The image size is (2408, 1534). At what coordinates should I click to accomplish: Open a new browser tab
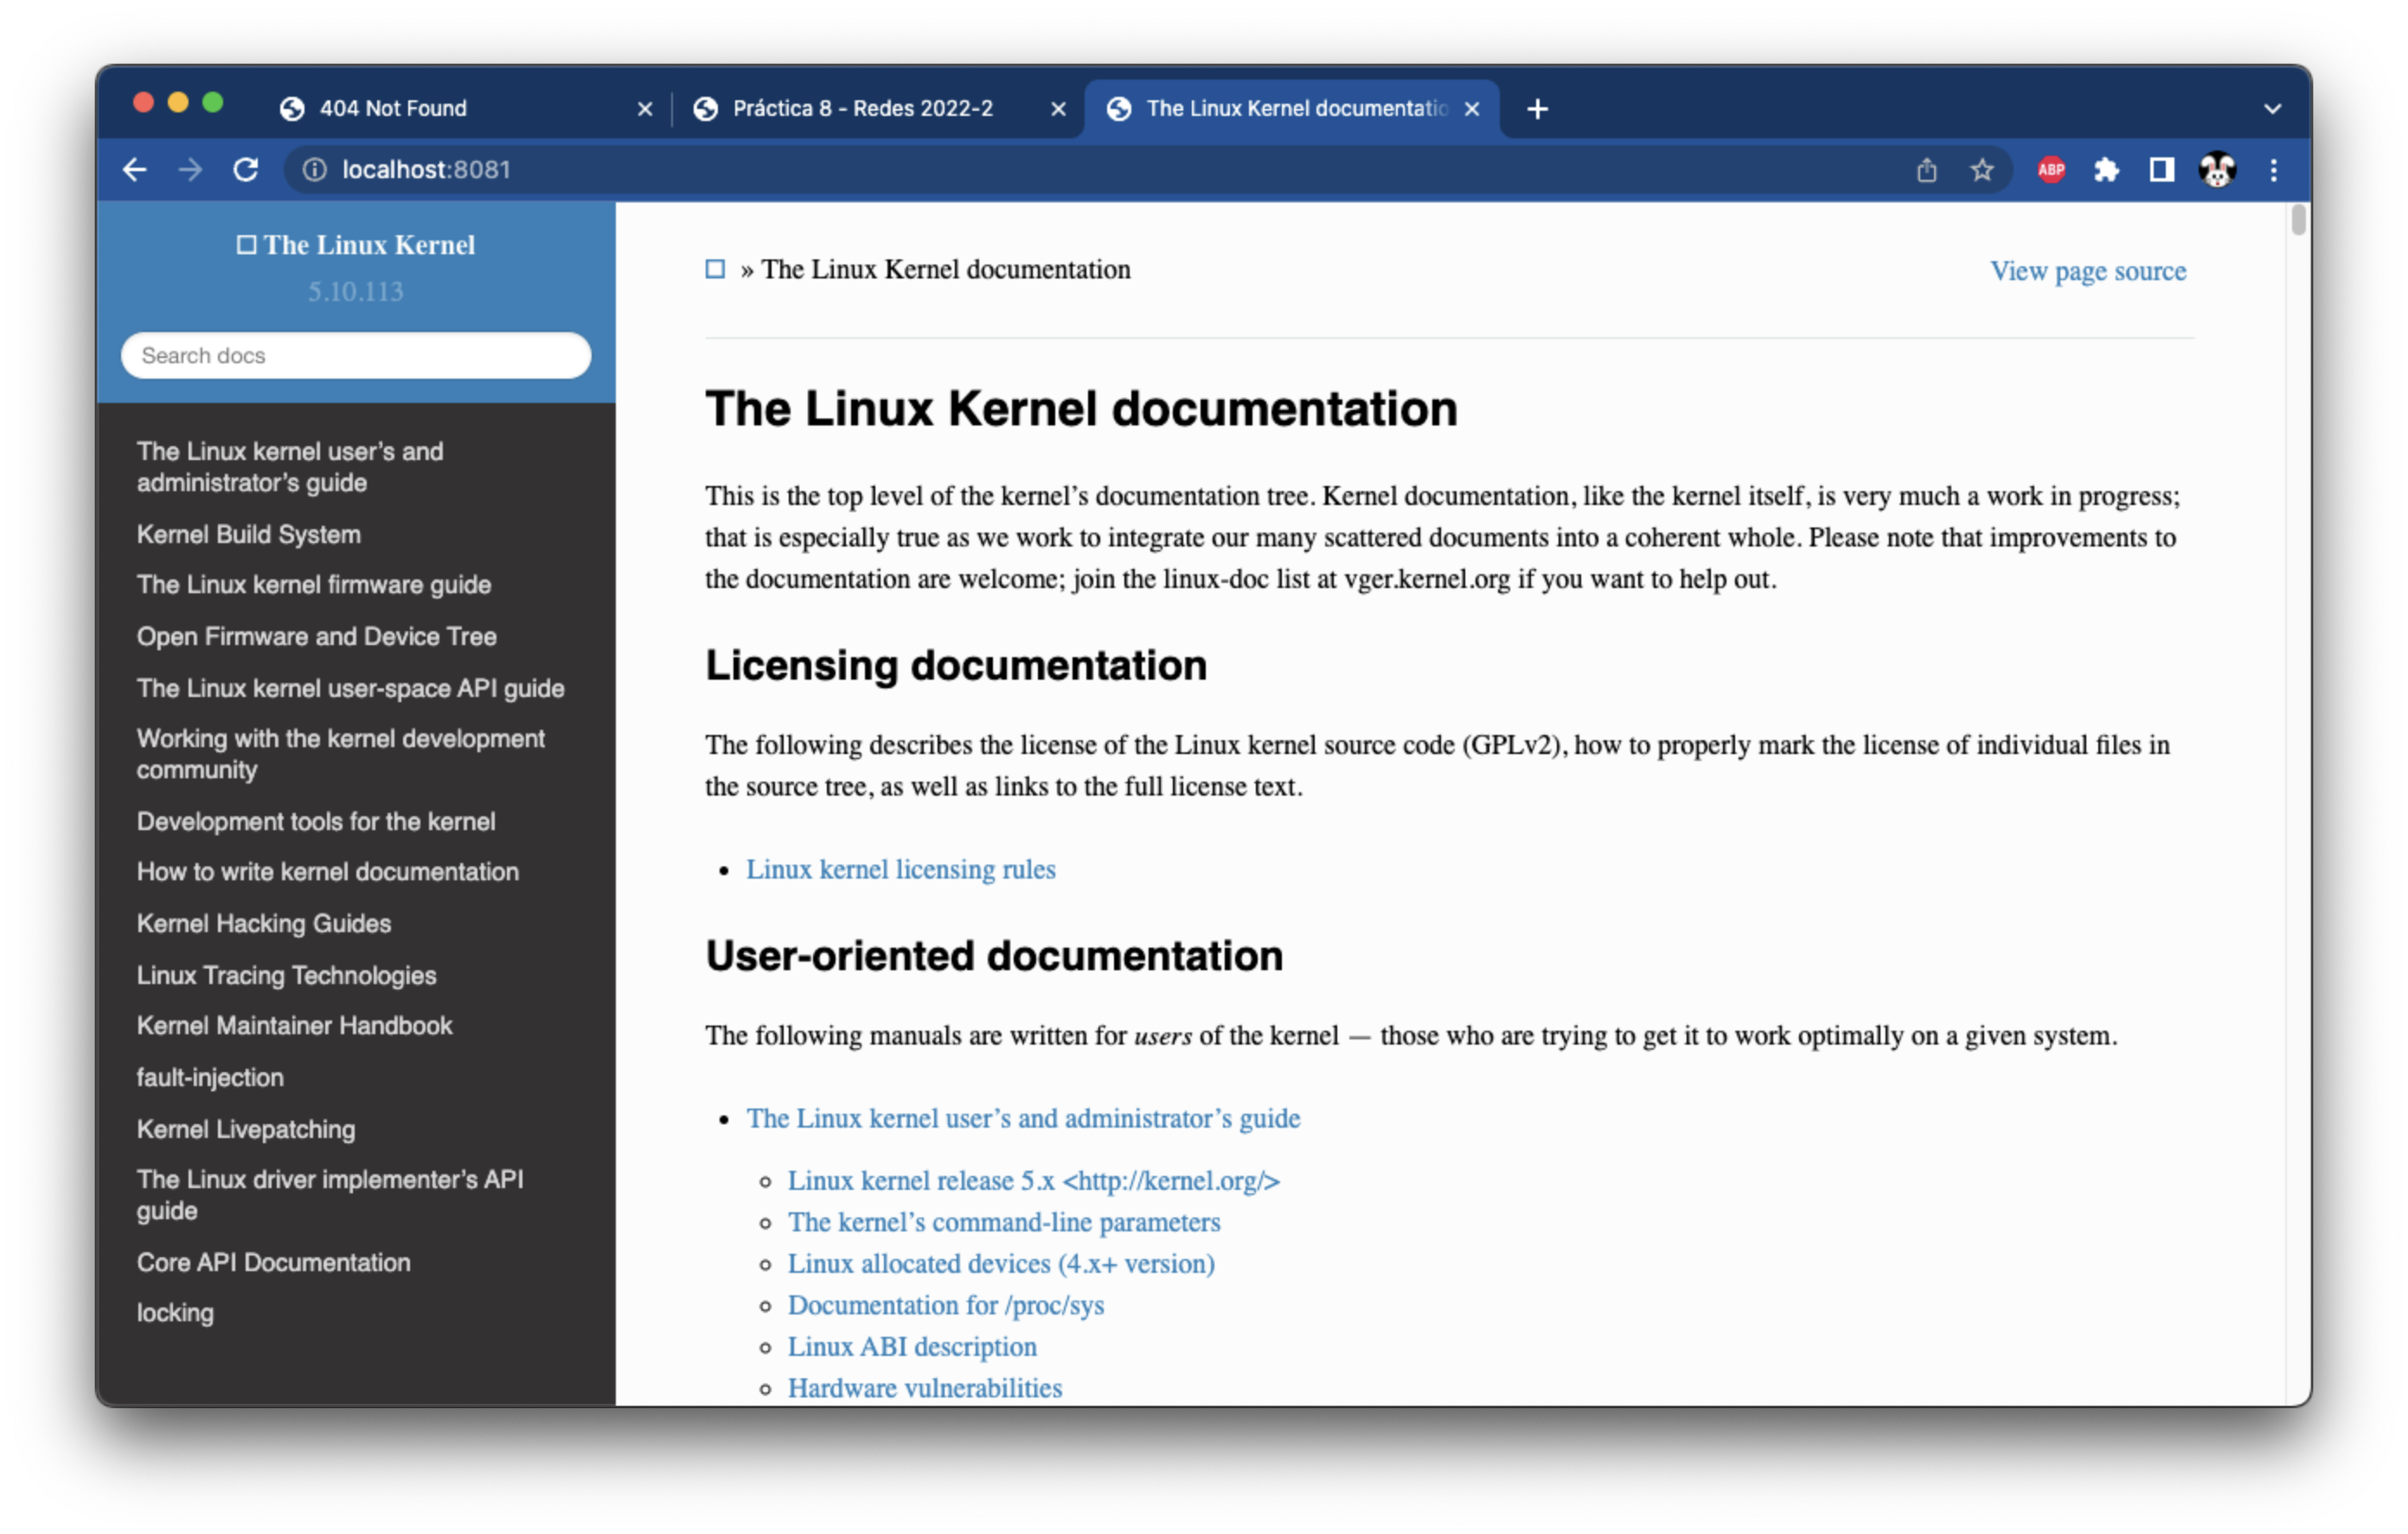coord(1538,109)
